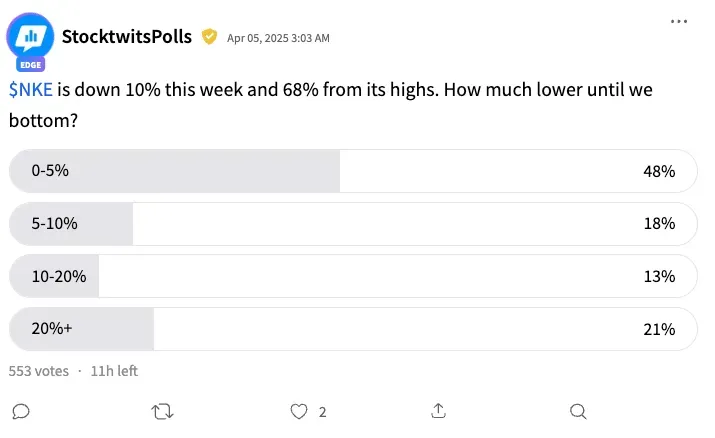
Task: Click the magnifying glass search icon
Action: point(578,412)
